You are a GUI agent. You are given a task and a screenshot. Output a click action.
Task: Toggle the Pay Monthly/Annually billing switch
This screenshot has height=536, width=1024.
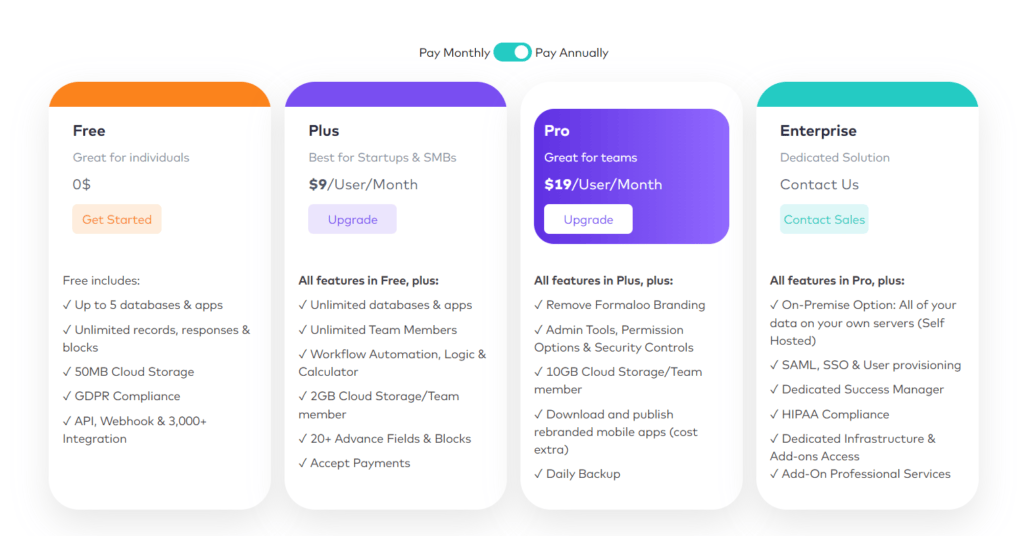[x=512, y=52]
